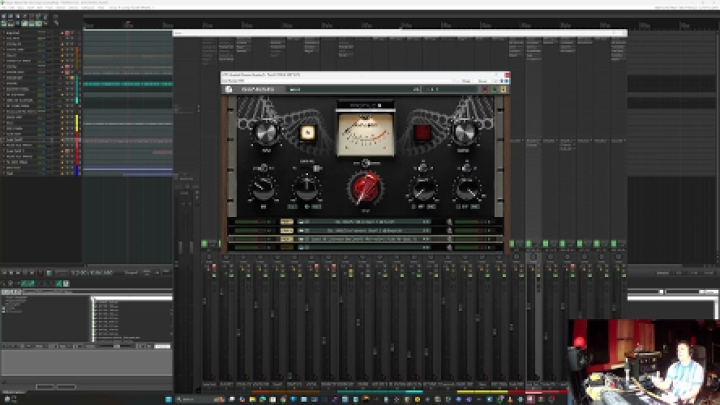Mute the second chain row via its speaker icon
Screen dimensions: 720x405
449,231
